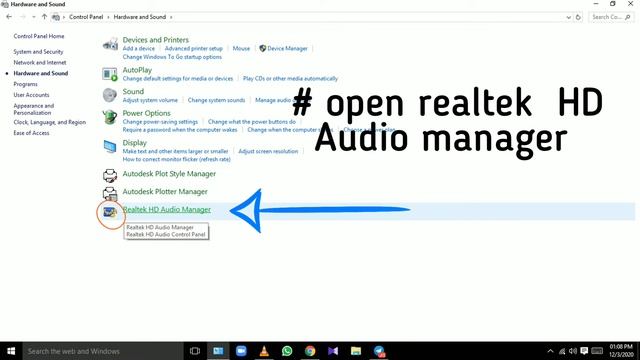This screenshot has height=360, width=640.
Task: Click Search the web and Windows box
Action: point(103,351)
